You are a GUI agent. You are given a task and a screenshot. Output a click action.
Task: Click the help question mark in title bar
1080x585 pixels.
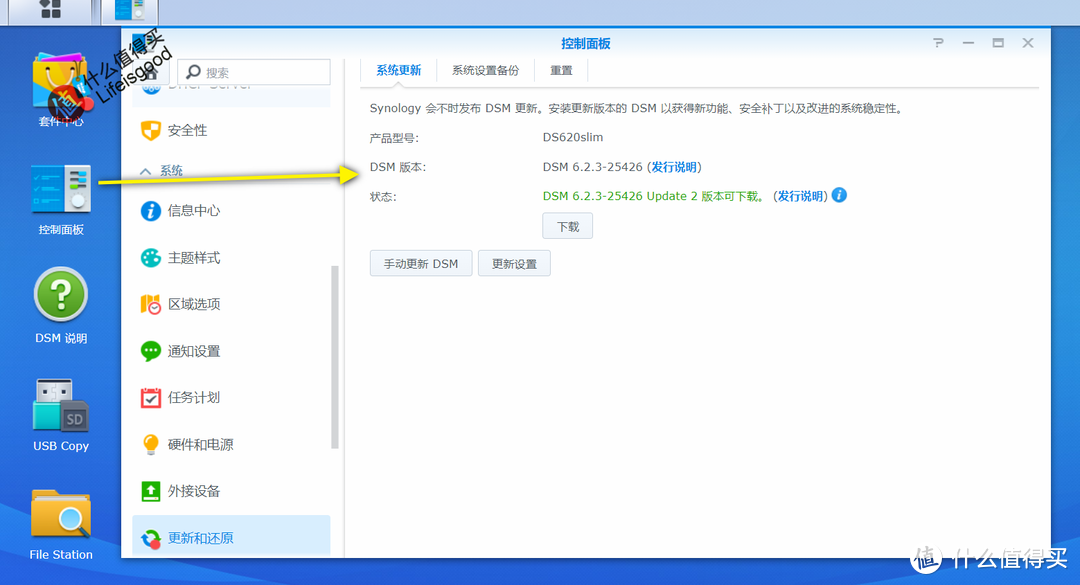coord(938,43)
